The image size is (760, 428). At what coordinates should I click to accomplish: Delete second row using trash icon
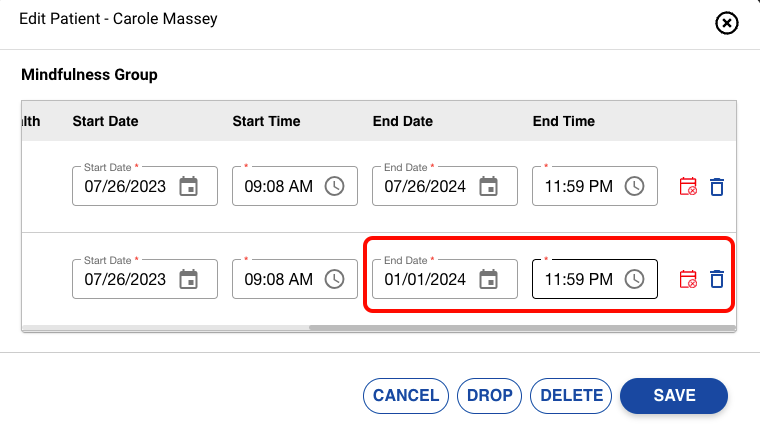pos(716,279)
